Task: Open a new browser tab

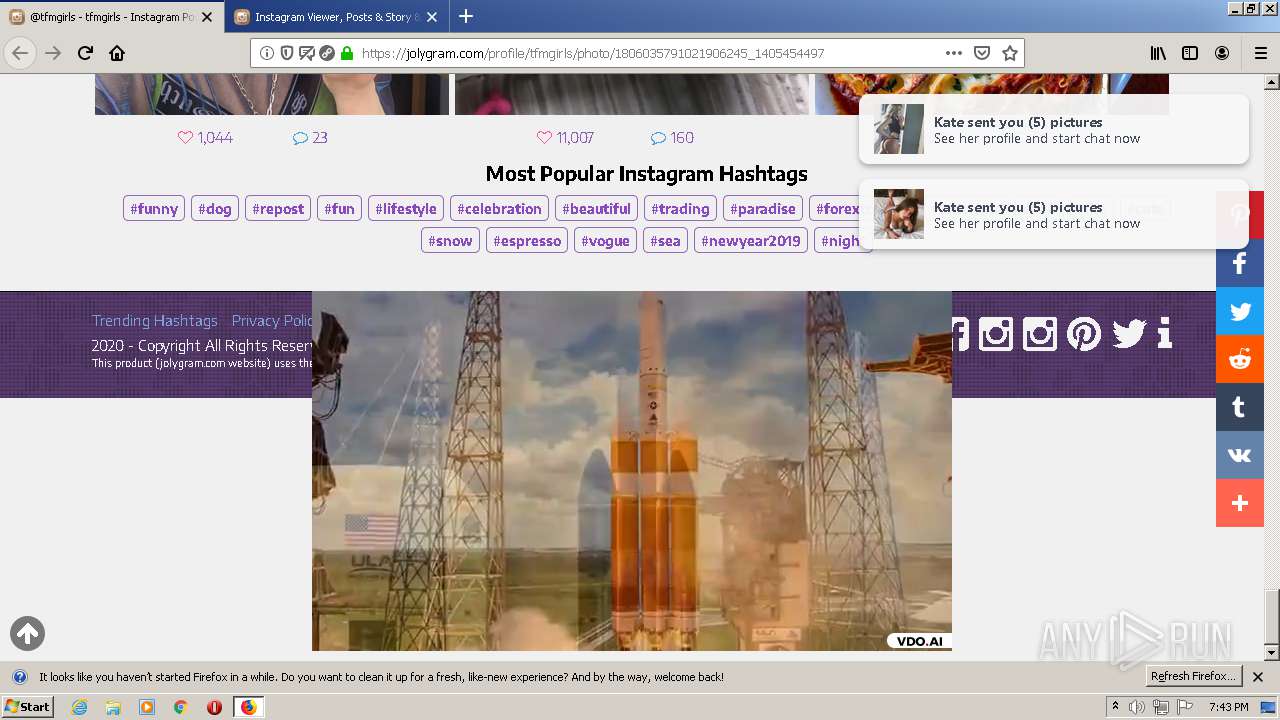Action: pos(466,16)
